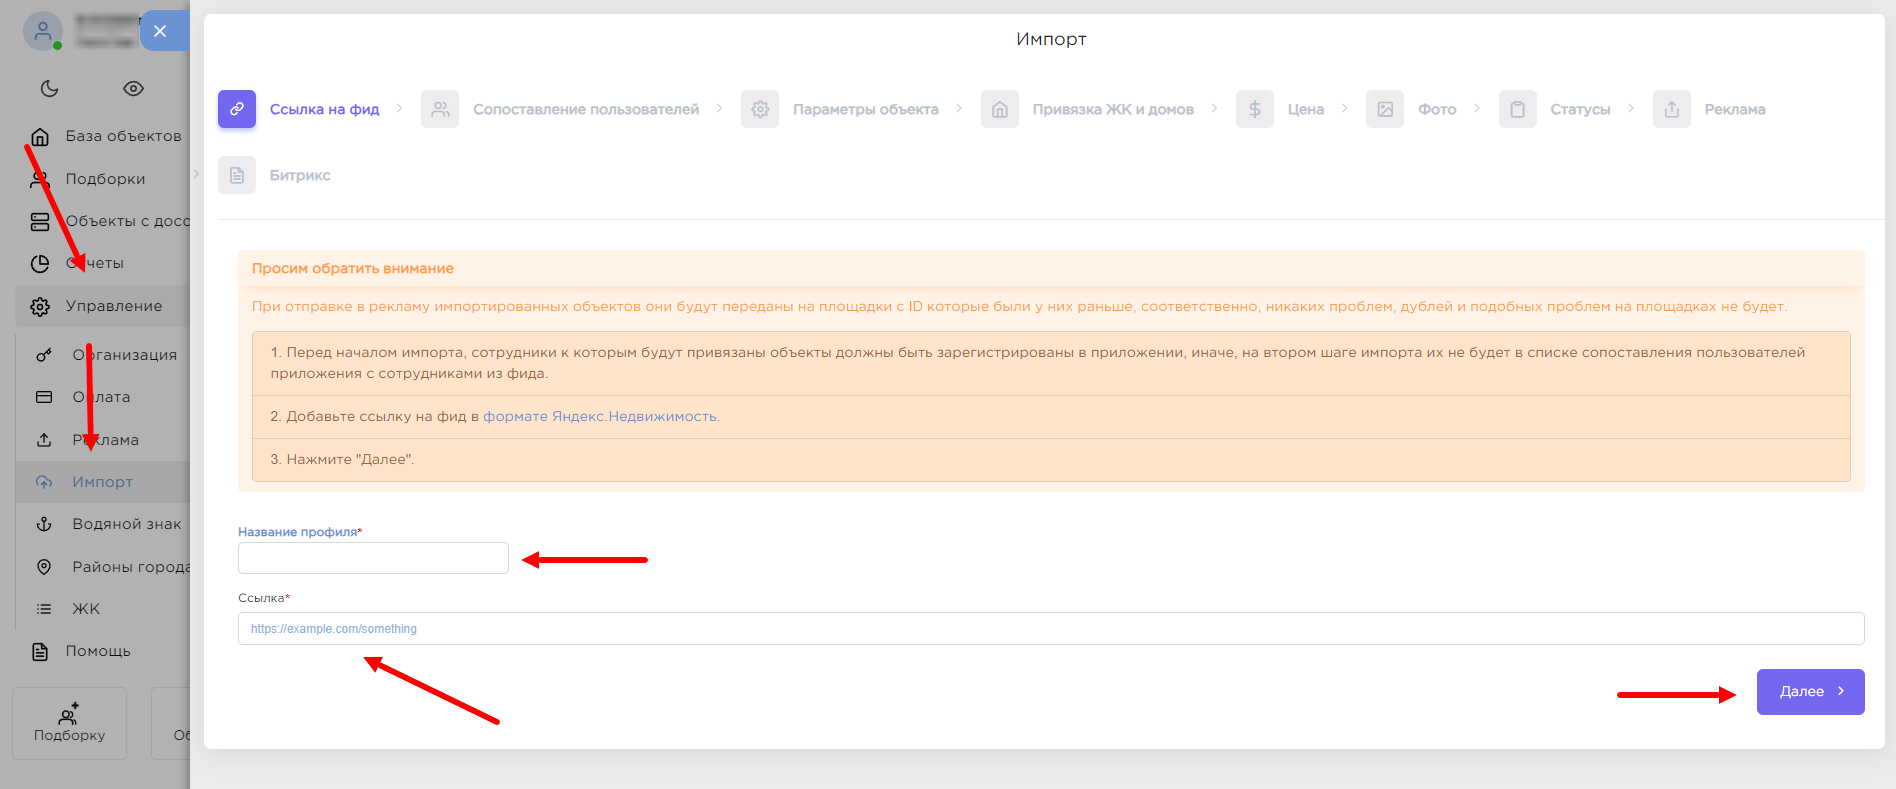Viewport: 1896px width, 789px height.
Task: Click the photo step image icon
Action: coord(1385,109)
